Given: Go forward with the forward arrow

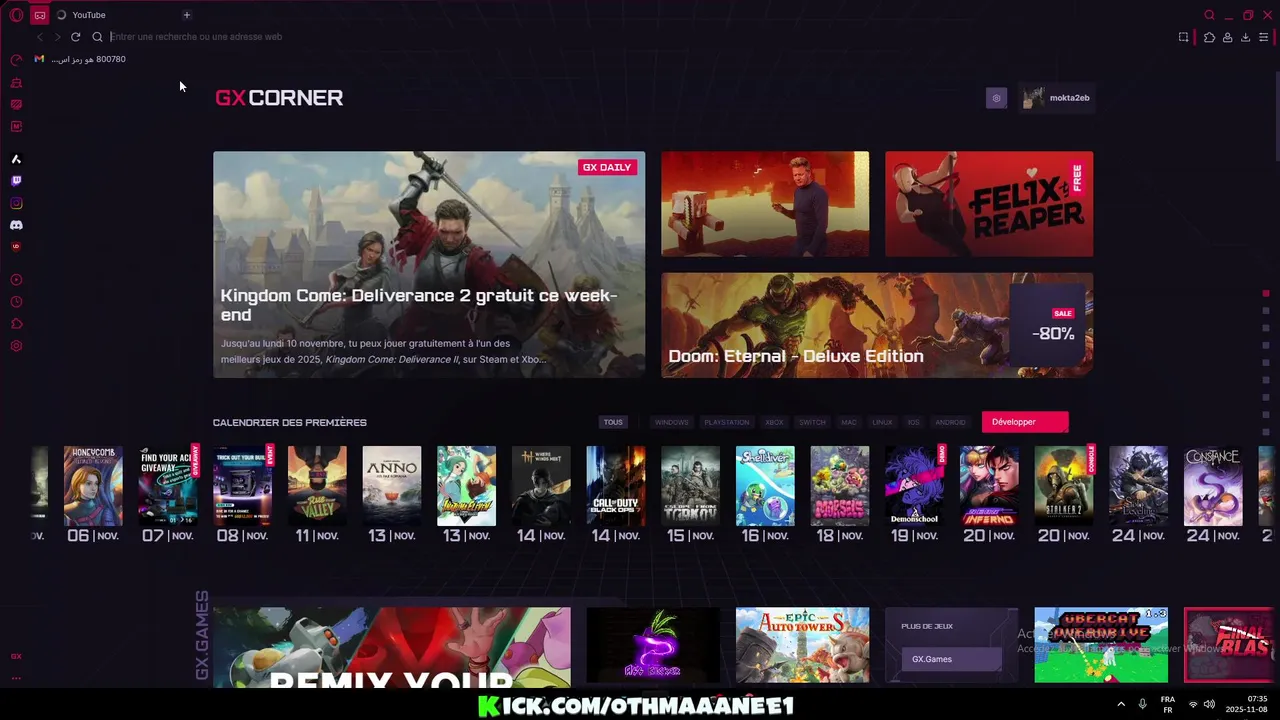Looking at the screenshot, I should coord(57,37).
